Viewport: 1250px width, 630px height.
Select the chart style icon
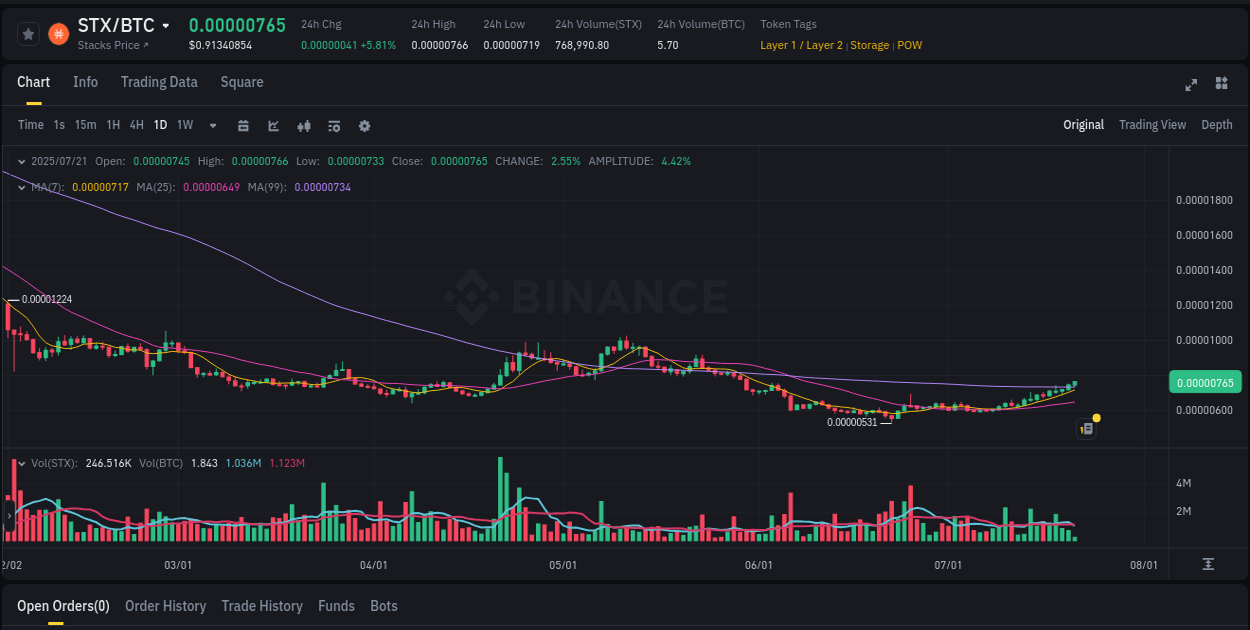(x=273, y=126)
